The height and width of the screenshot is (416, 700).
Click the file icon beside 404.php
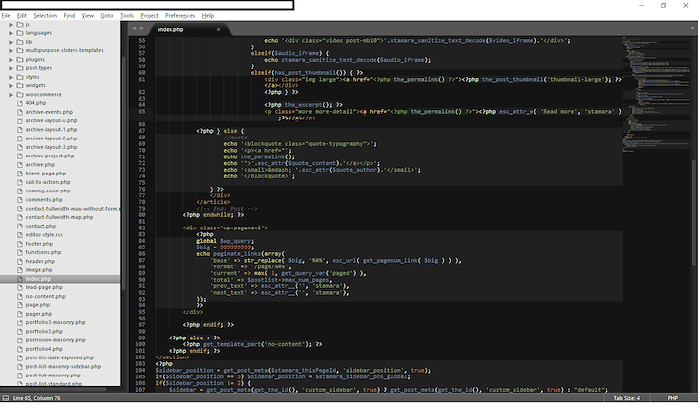[20, 103]
